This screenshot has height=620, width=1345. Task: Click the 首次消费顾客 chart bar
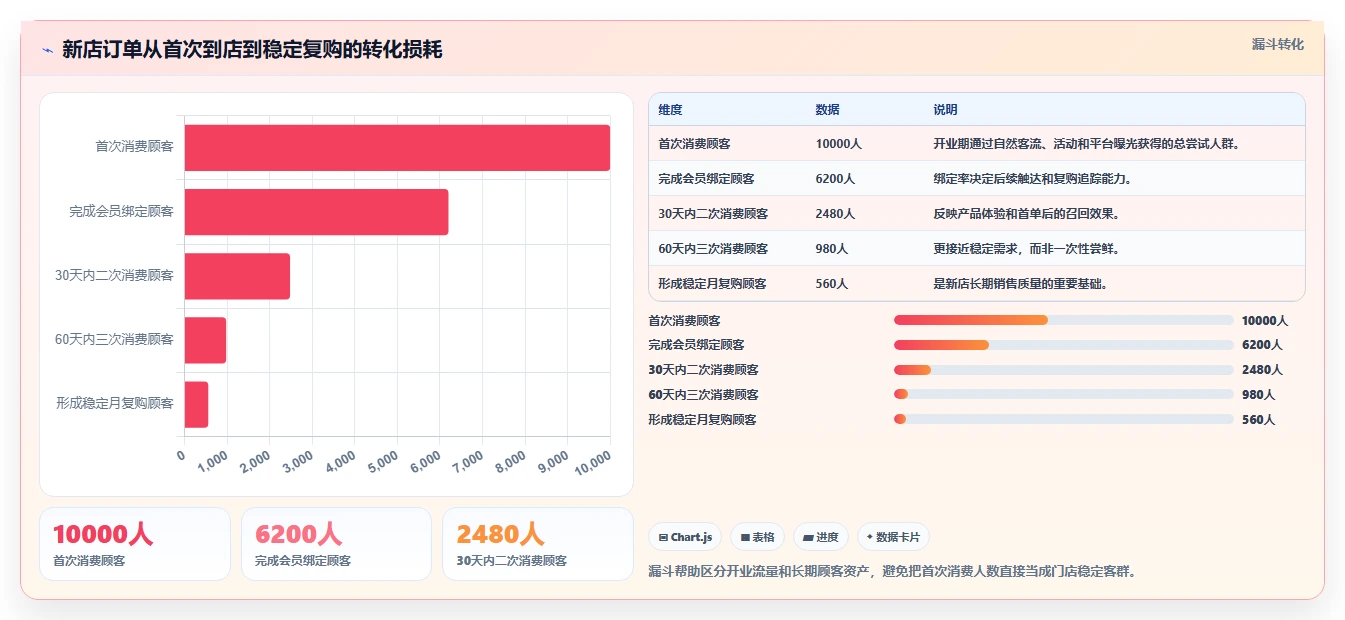397,147
